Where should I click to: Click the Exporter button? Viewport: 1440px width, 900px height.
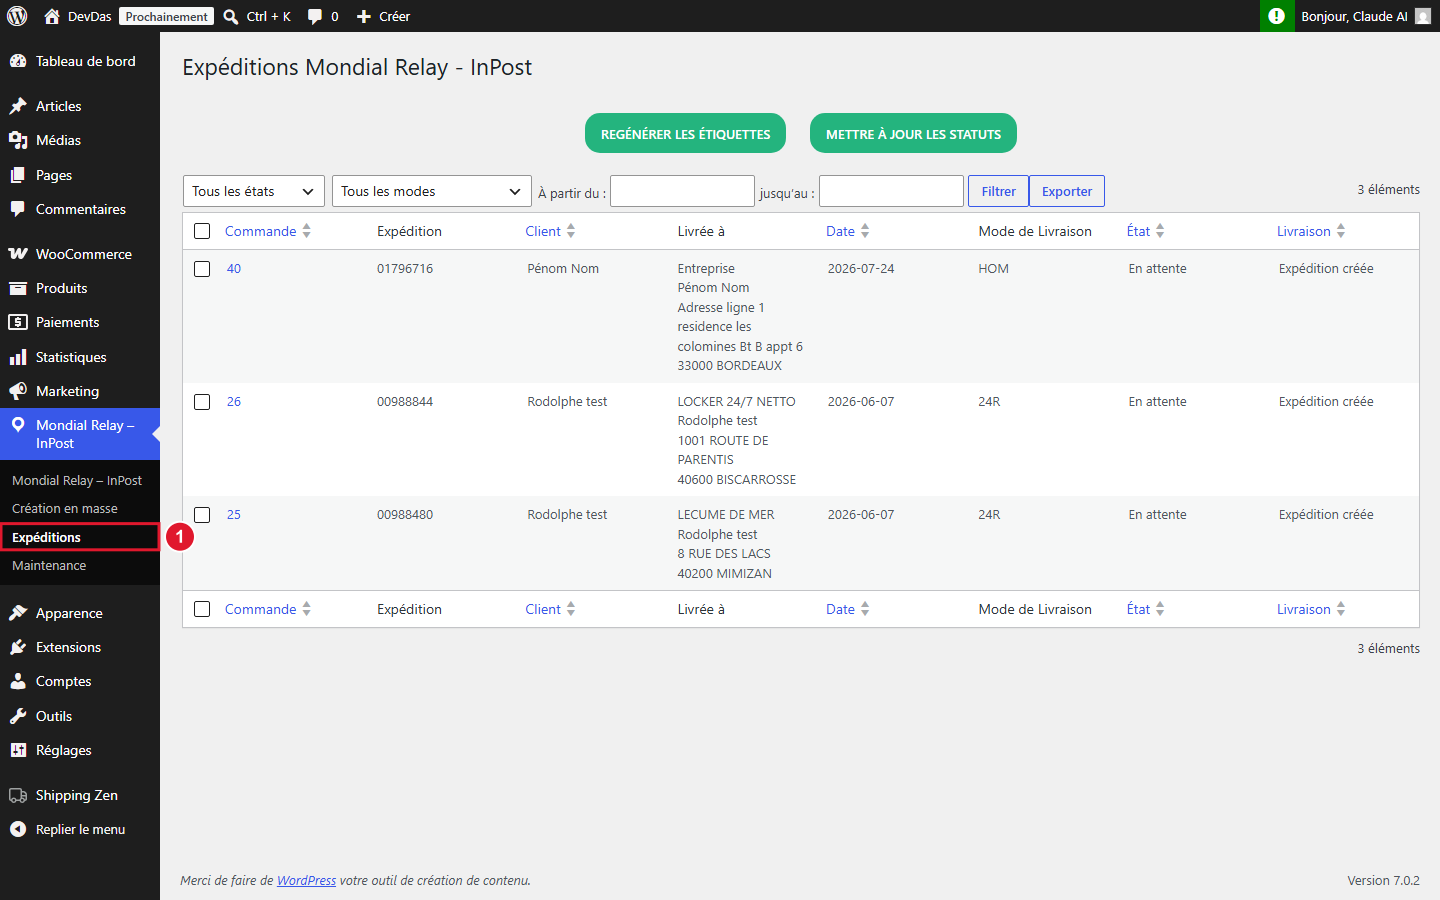tap(1067, 191)
